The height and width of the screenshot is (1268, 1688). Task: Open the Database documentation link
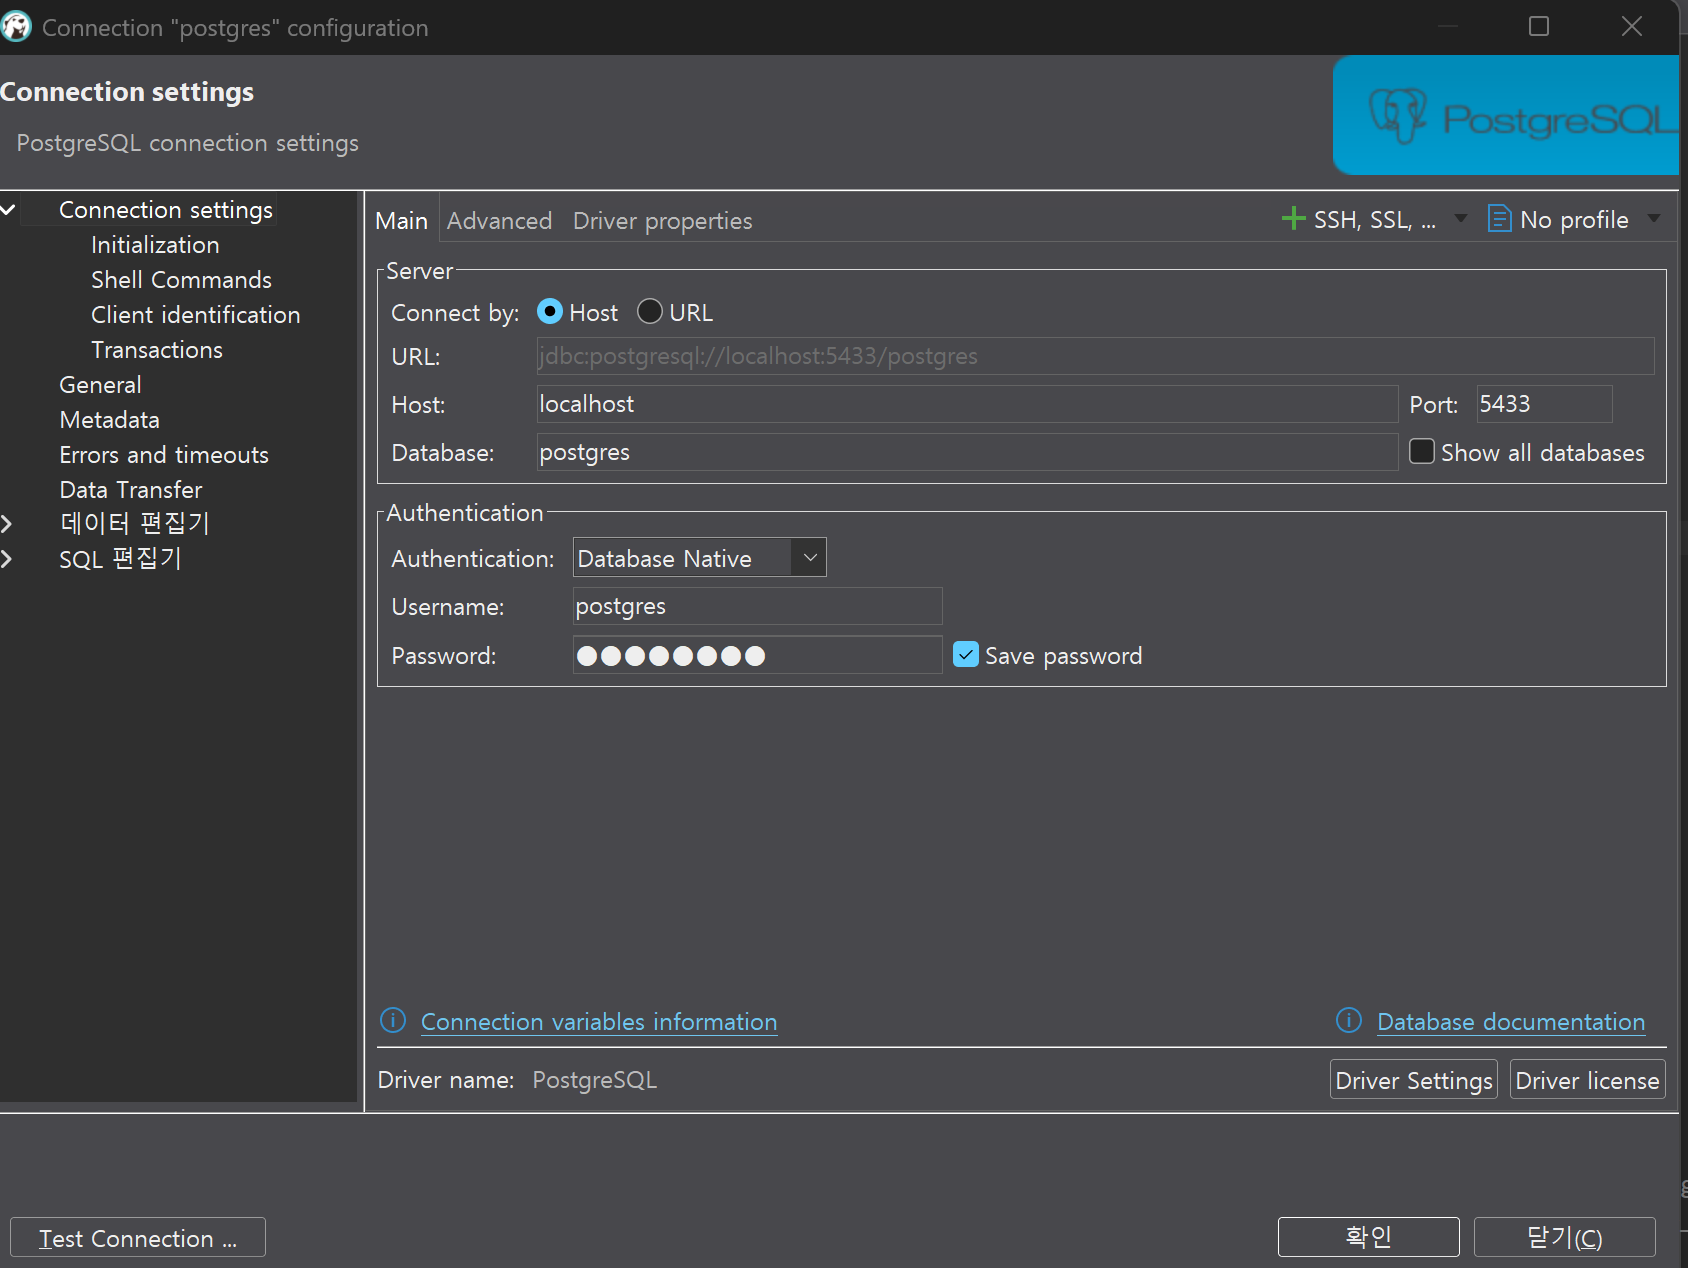(x=1511, y=1021)
